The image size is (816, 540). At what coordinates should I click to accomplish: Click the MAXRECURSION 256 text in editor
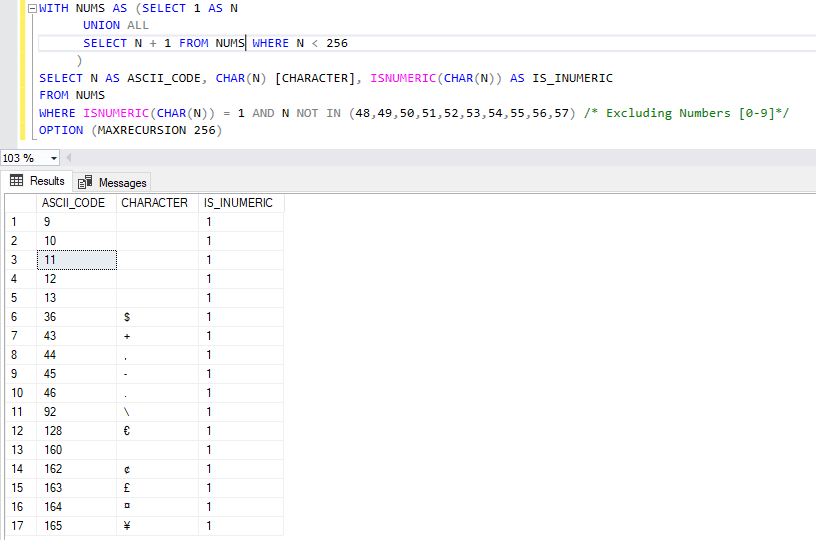(157, 130)
